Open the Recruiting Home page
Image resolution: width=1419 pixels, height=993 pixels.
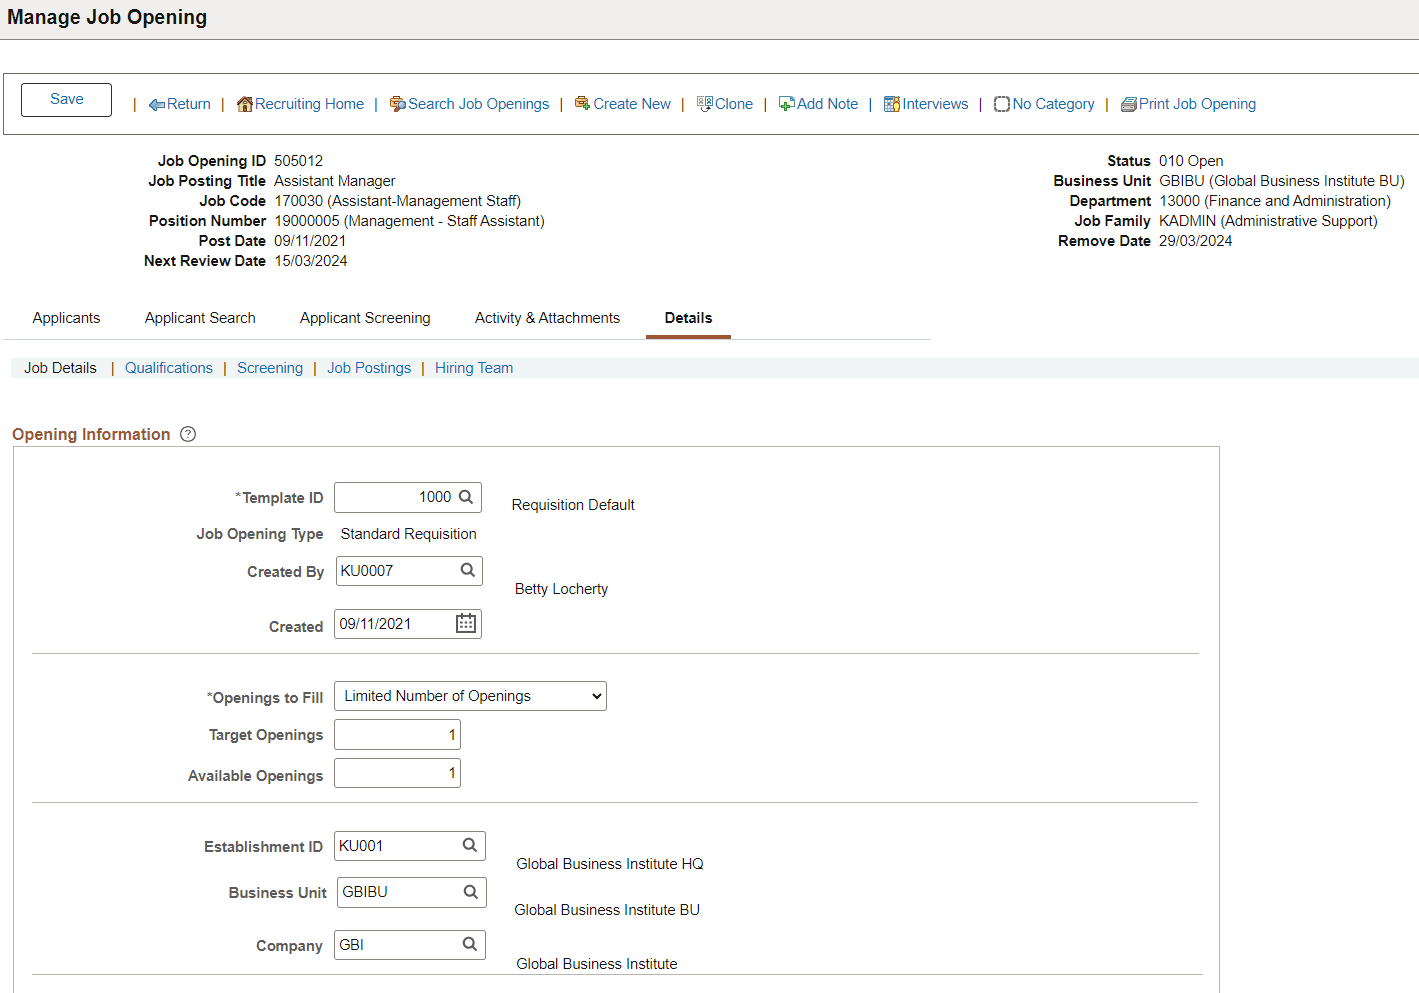[308, 103]
